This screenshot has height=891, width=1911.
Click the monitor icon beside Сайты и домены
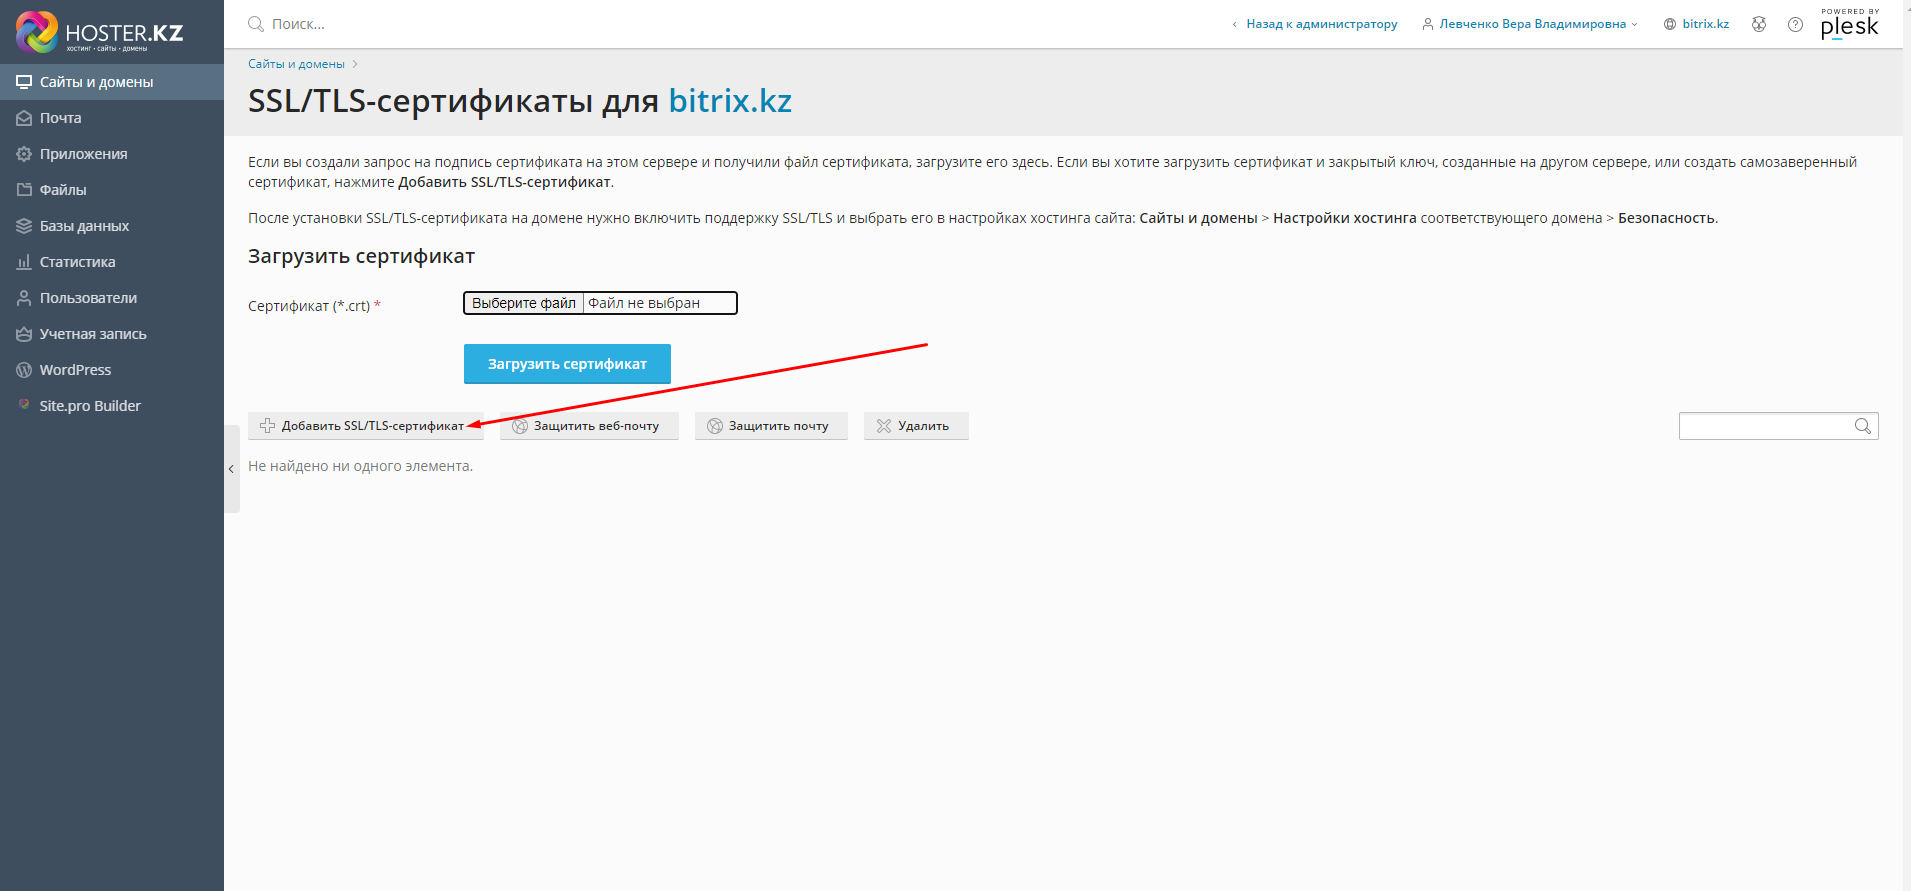click(x=24, y=82)
